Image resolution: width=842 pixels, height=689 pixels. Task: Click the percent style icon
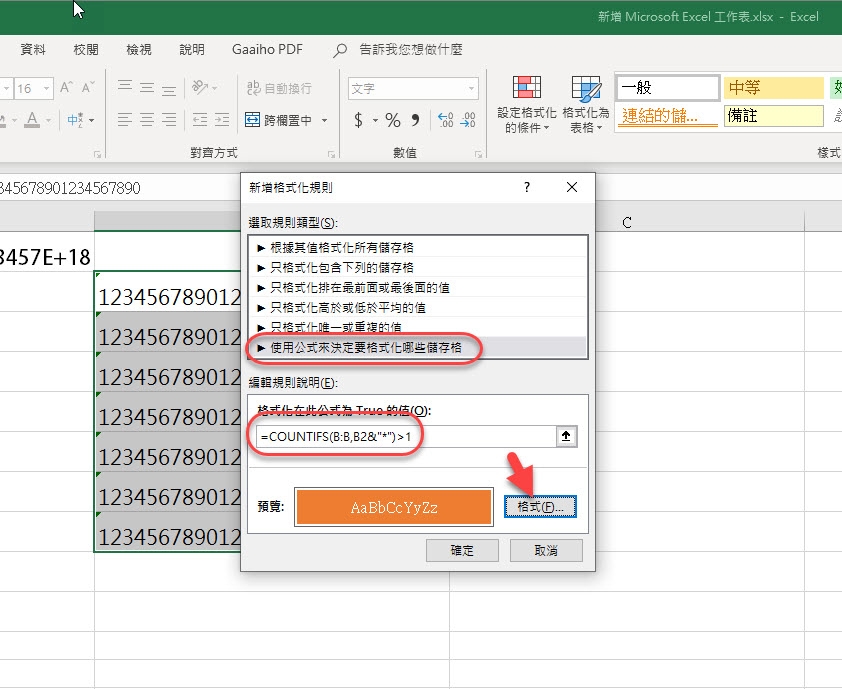[393, 121]
